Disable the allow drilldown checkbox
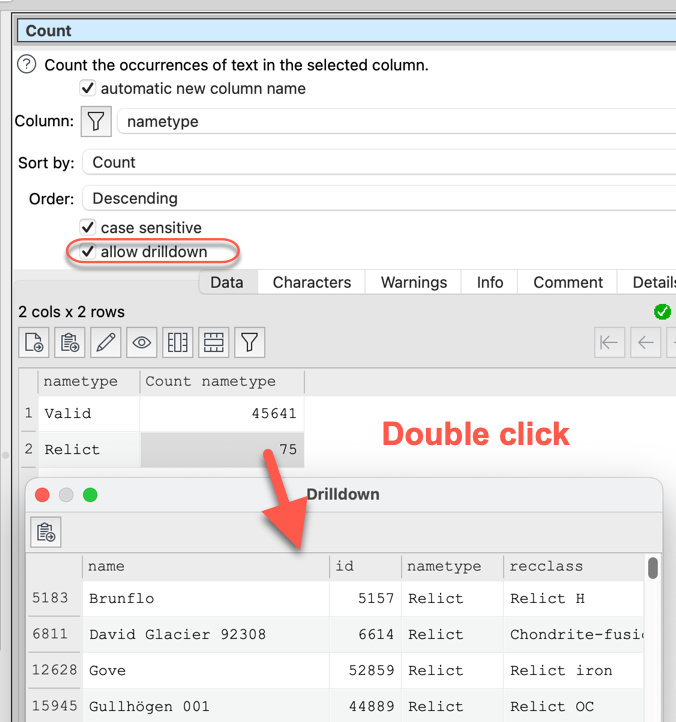The image size is (676, 722). click(88, 252)
